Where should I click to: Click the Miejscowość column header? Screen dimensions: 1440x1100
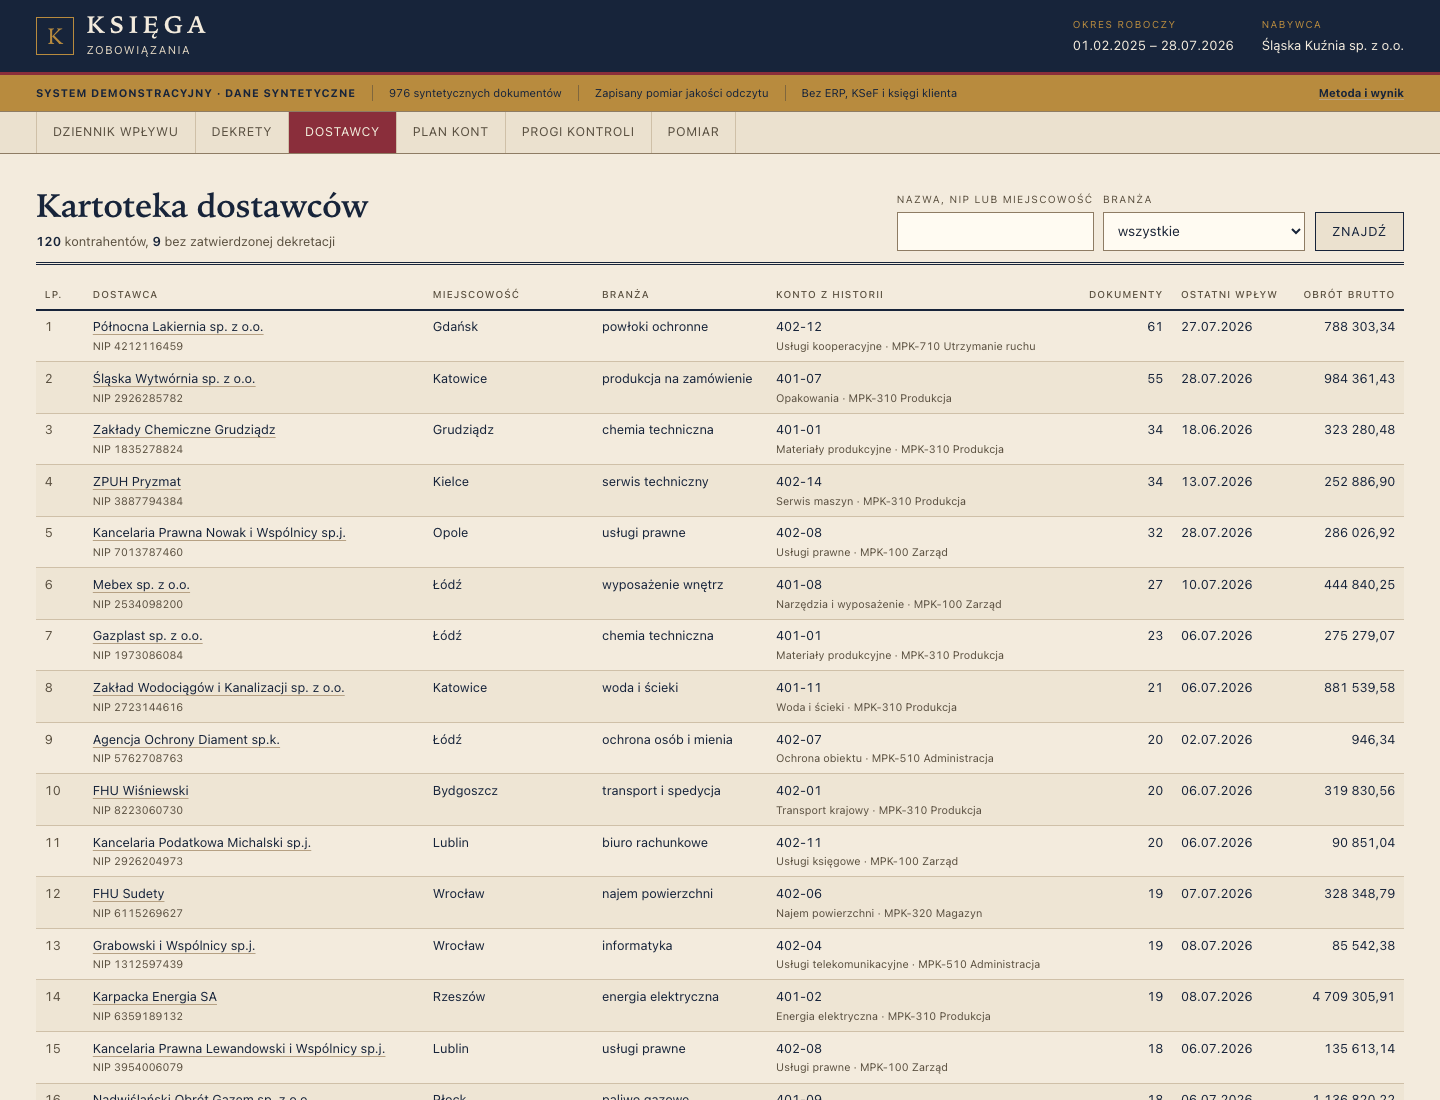click(476, 295)
